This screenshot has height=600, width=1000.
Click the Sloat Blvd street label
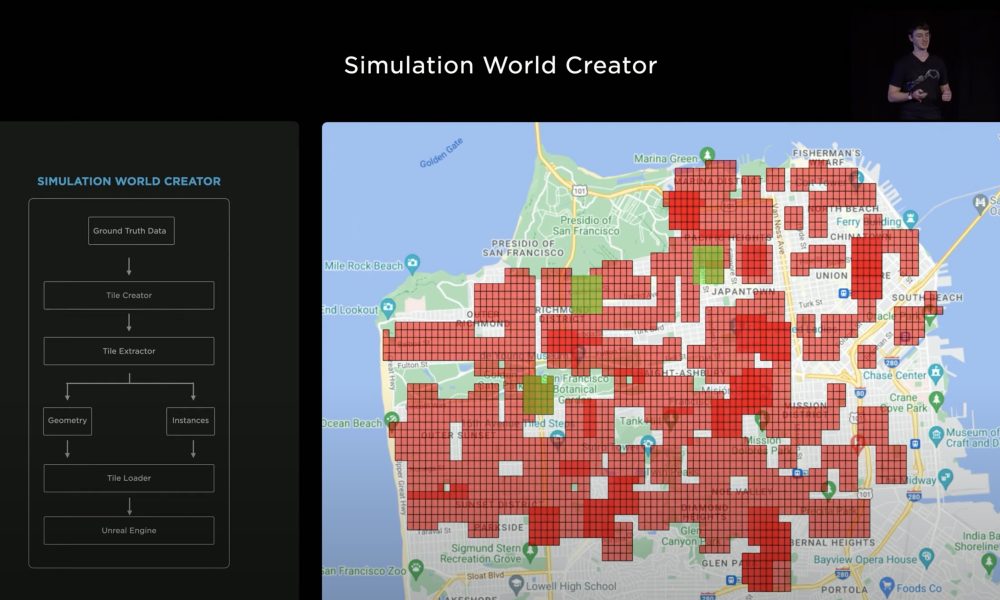pyautogui.click(x=485, y=576)
